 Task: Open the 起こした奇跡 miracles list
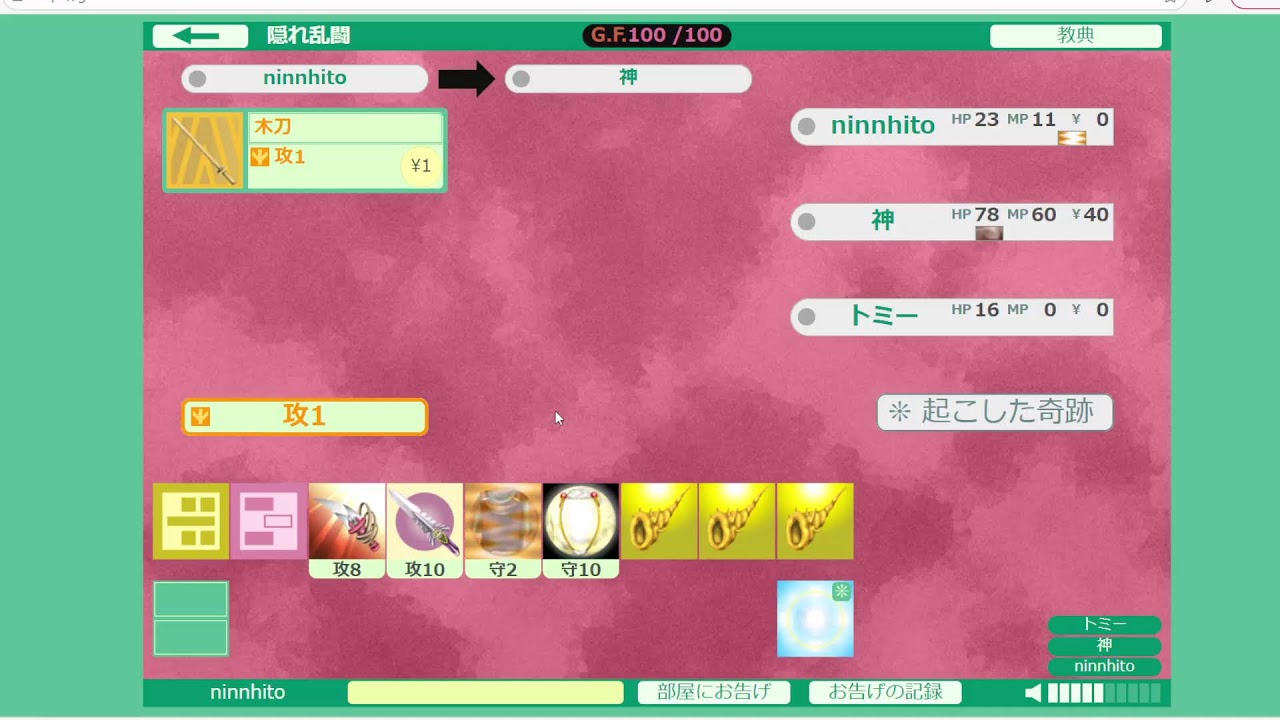pos(995,412)
